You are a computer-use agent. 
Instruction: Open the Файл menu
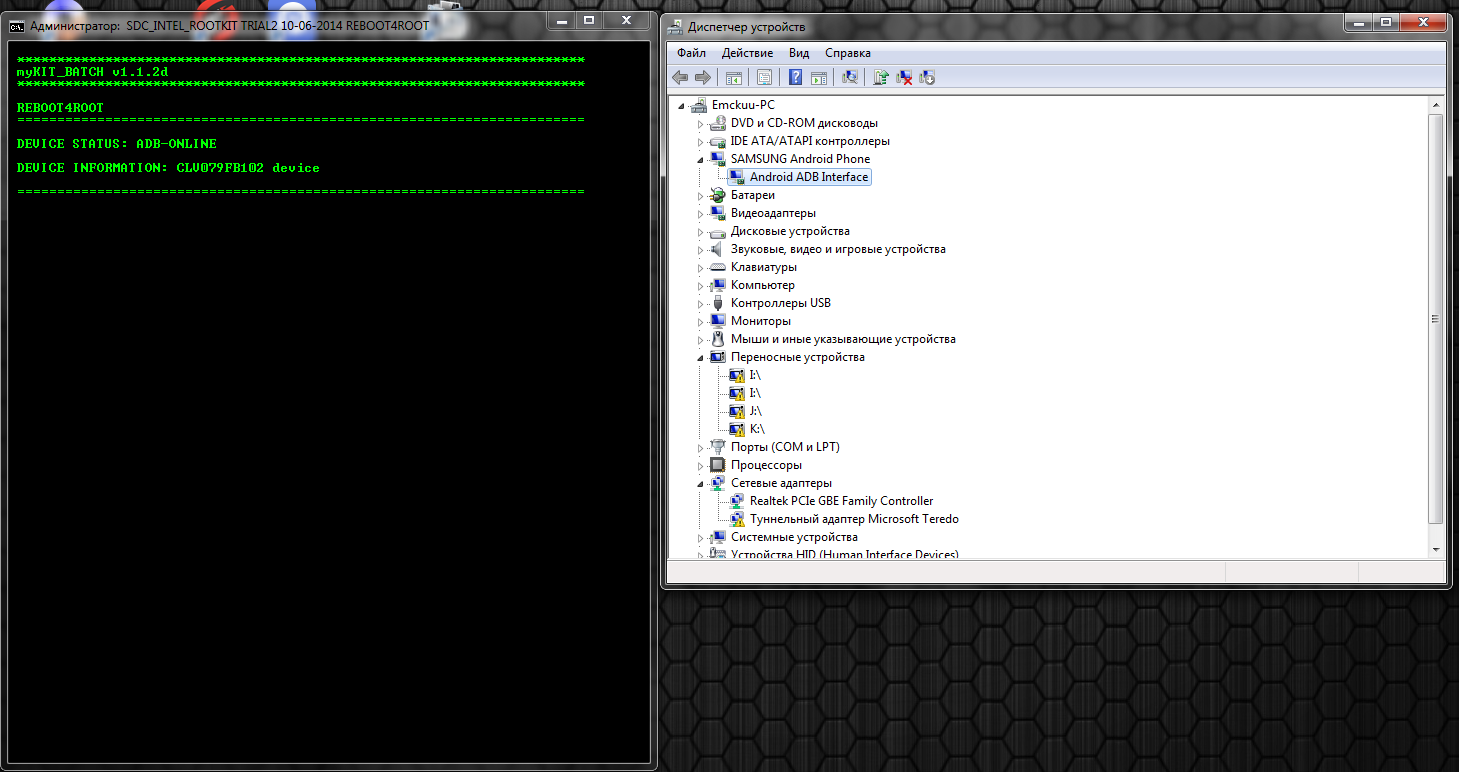[x=691, y=53]
